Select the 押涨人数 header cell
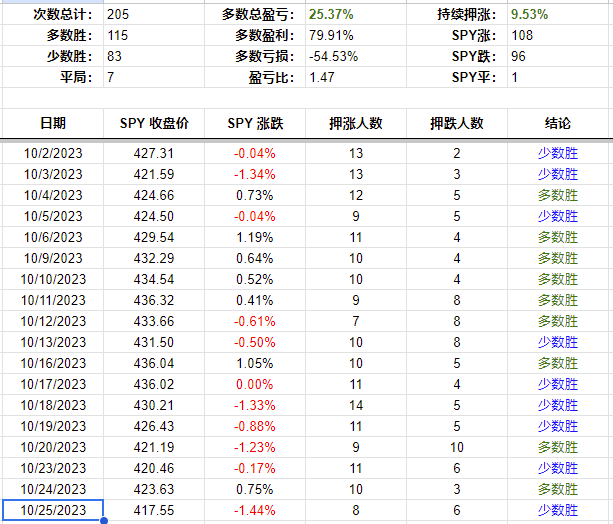Screen dimensions: 613x524 tap(356, 123)
